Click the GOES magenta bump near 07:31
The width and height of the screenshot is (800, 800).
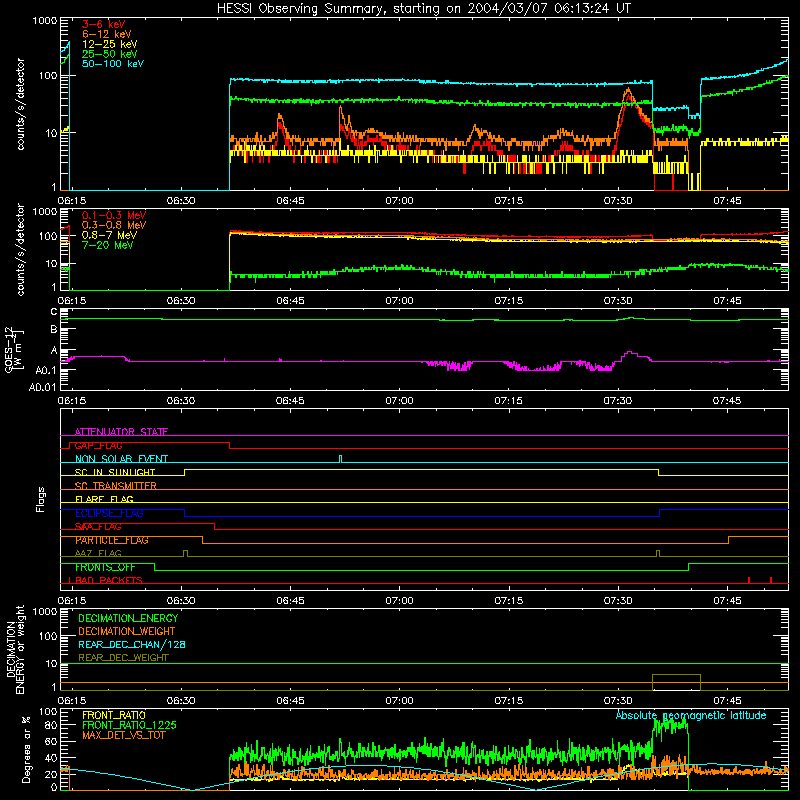631,353
